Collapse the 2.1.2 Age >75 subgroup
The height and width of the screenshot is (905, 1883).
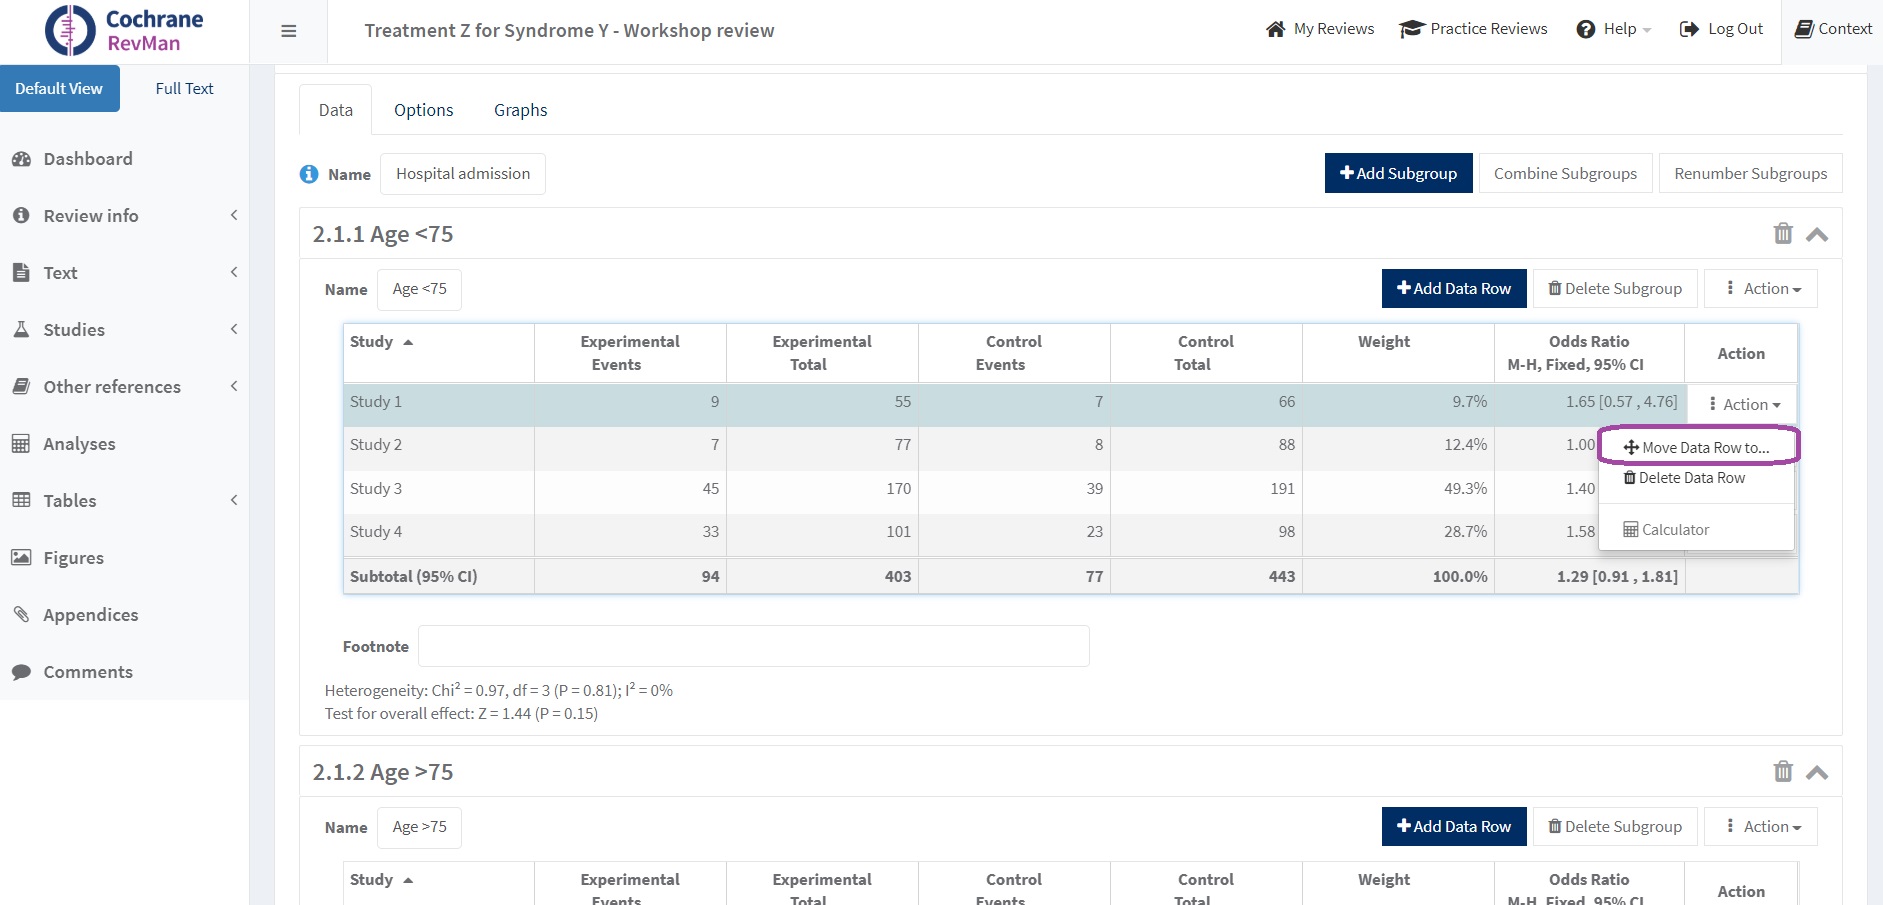coord(1817,773)
